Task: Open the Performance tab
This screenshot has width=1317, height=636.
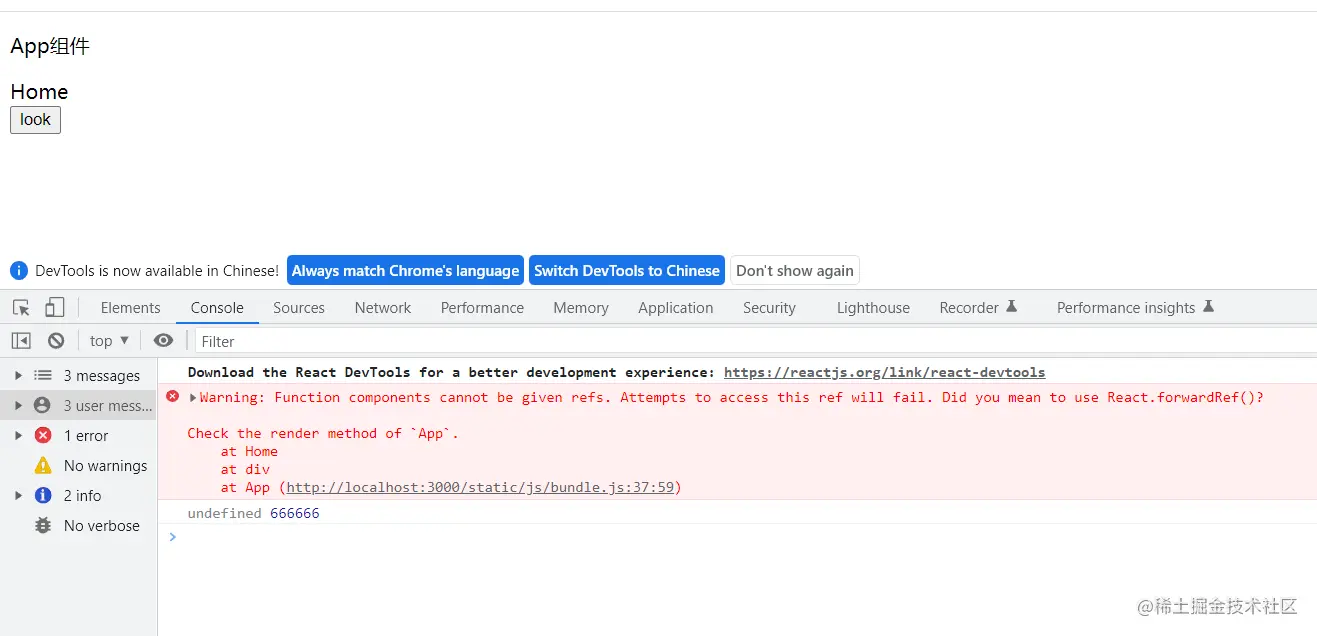Action: (x=482, y=308)
